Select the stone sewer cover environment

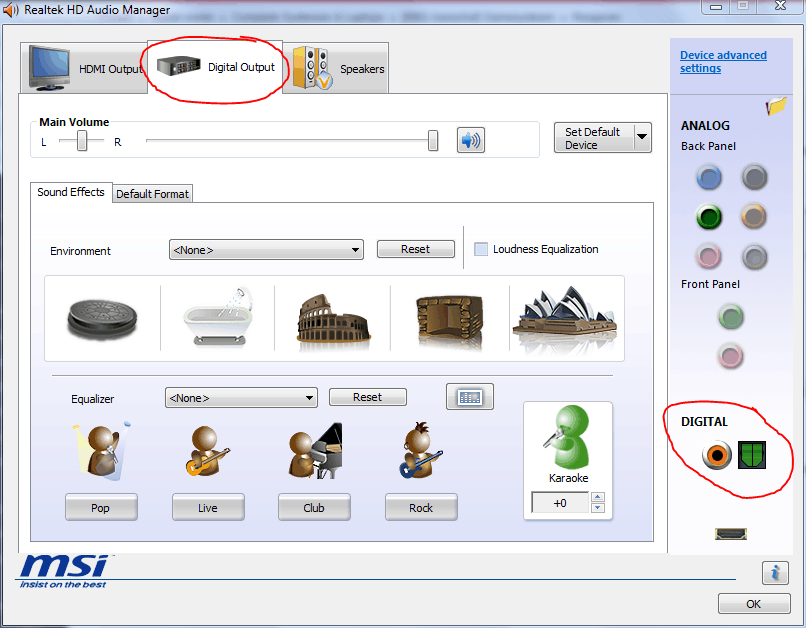coord(102,319)
